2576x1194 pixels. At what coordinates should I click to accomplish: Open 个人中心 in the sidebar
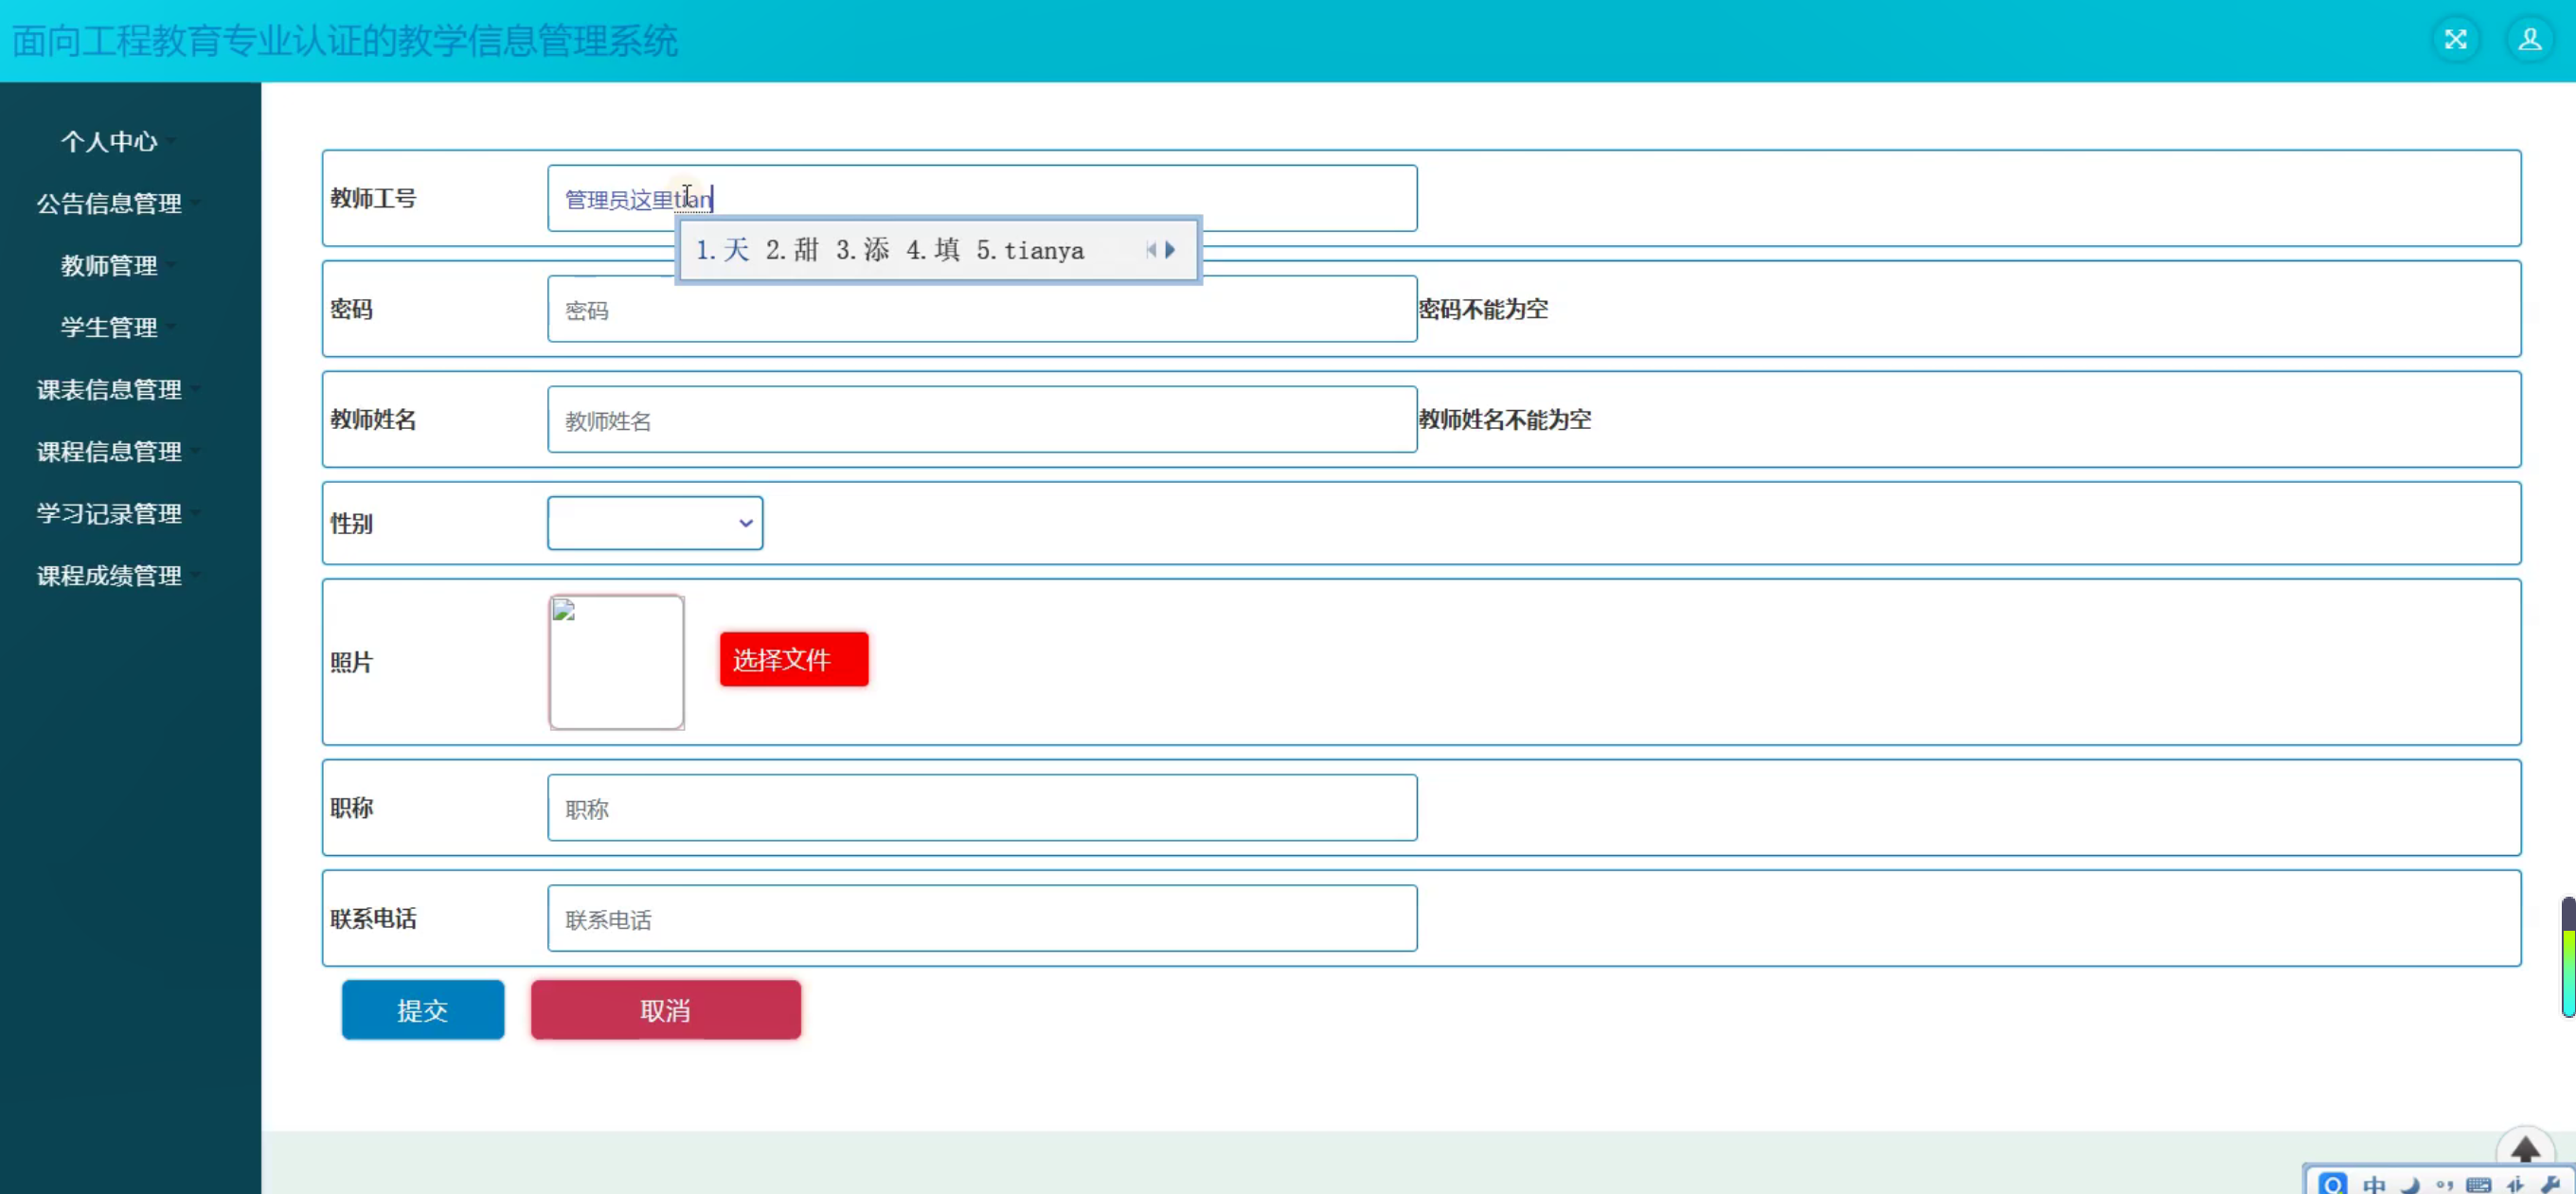point(109,142)
